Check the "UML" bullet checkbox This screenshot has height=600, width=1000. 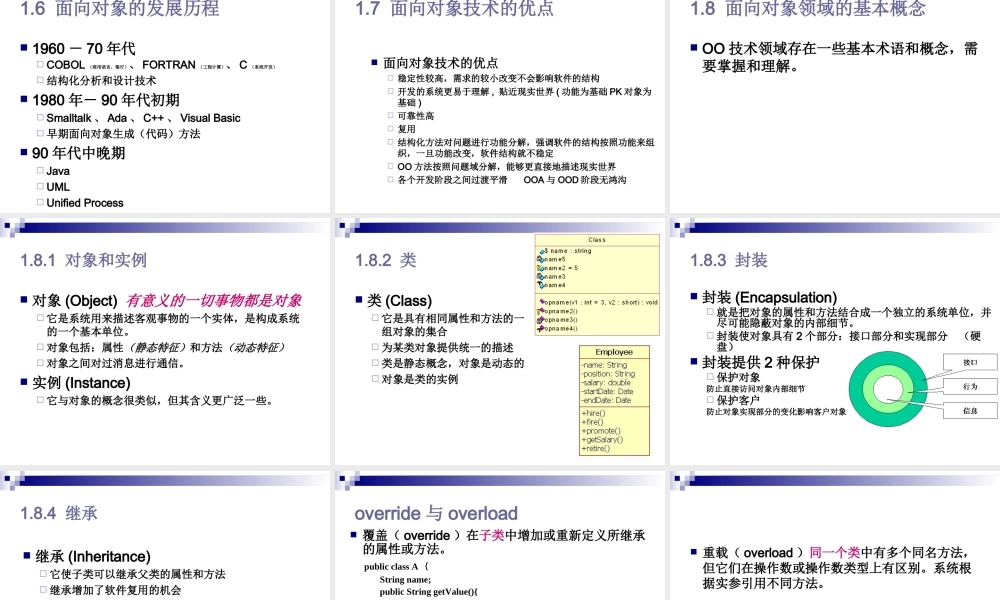click(x=40, y=187)
